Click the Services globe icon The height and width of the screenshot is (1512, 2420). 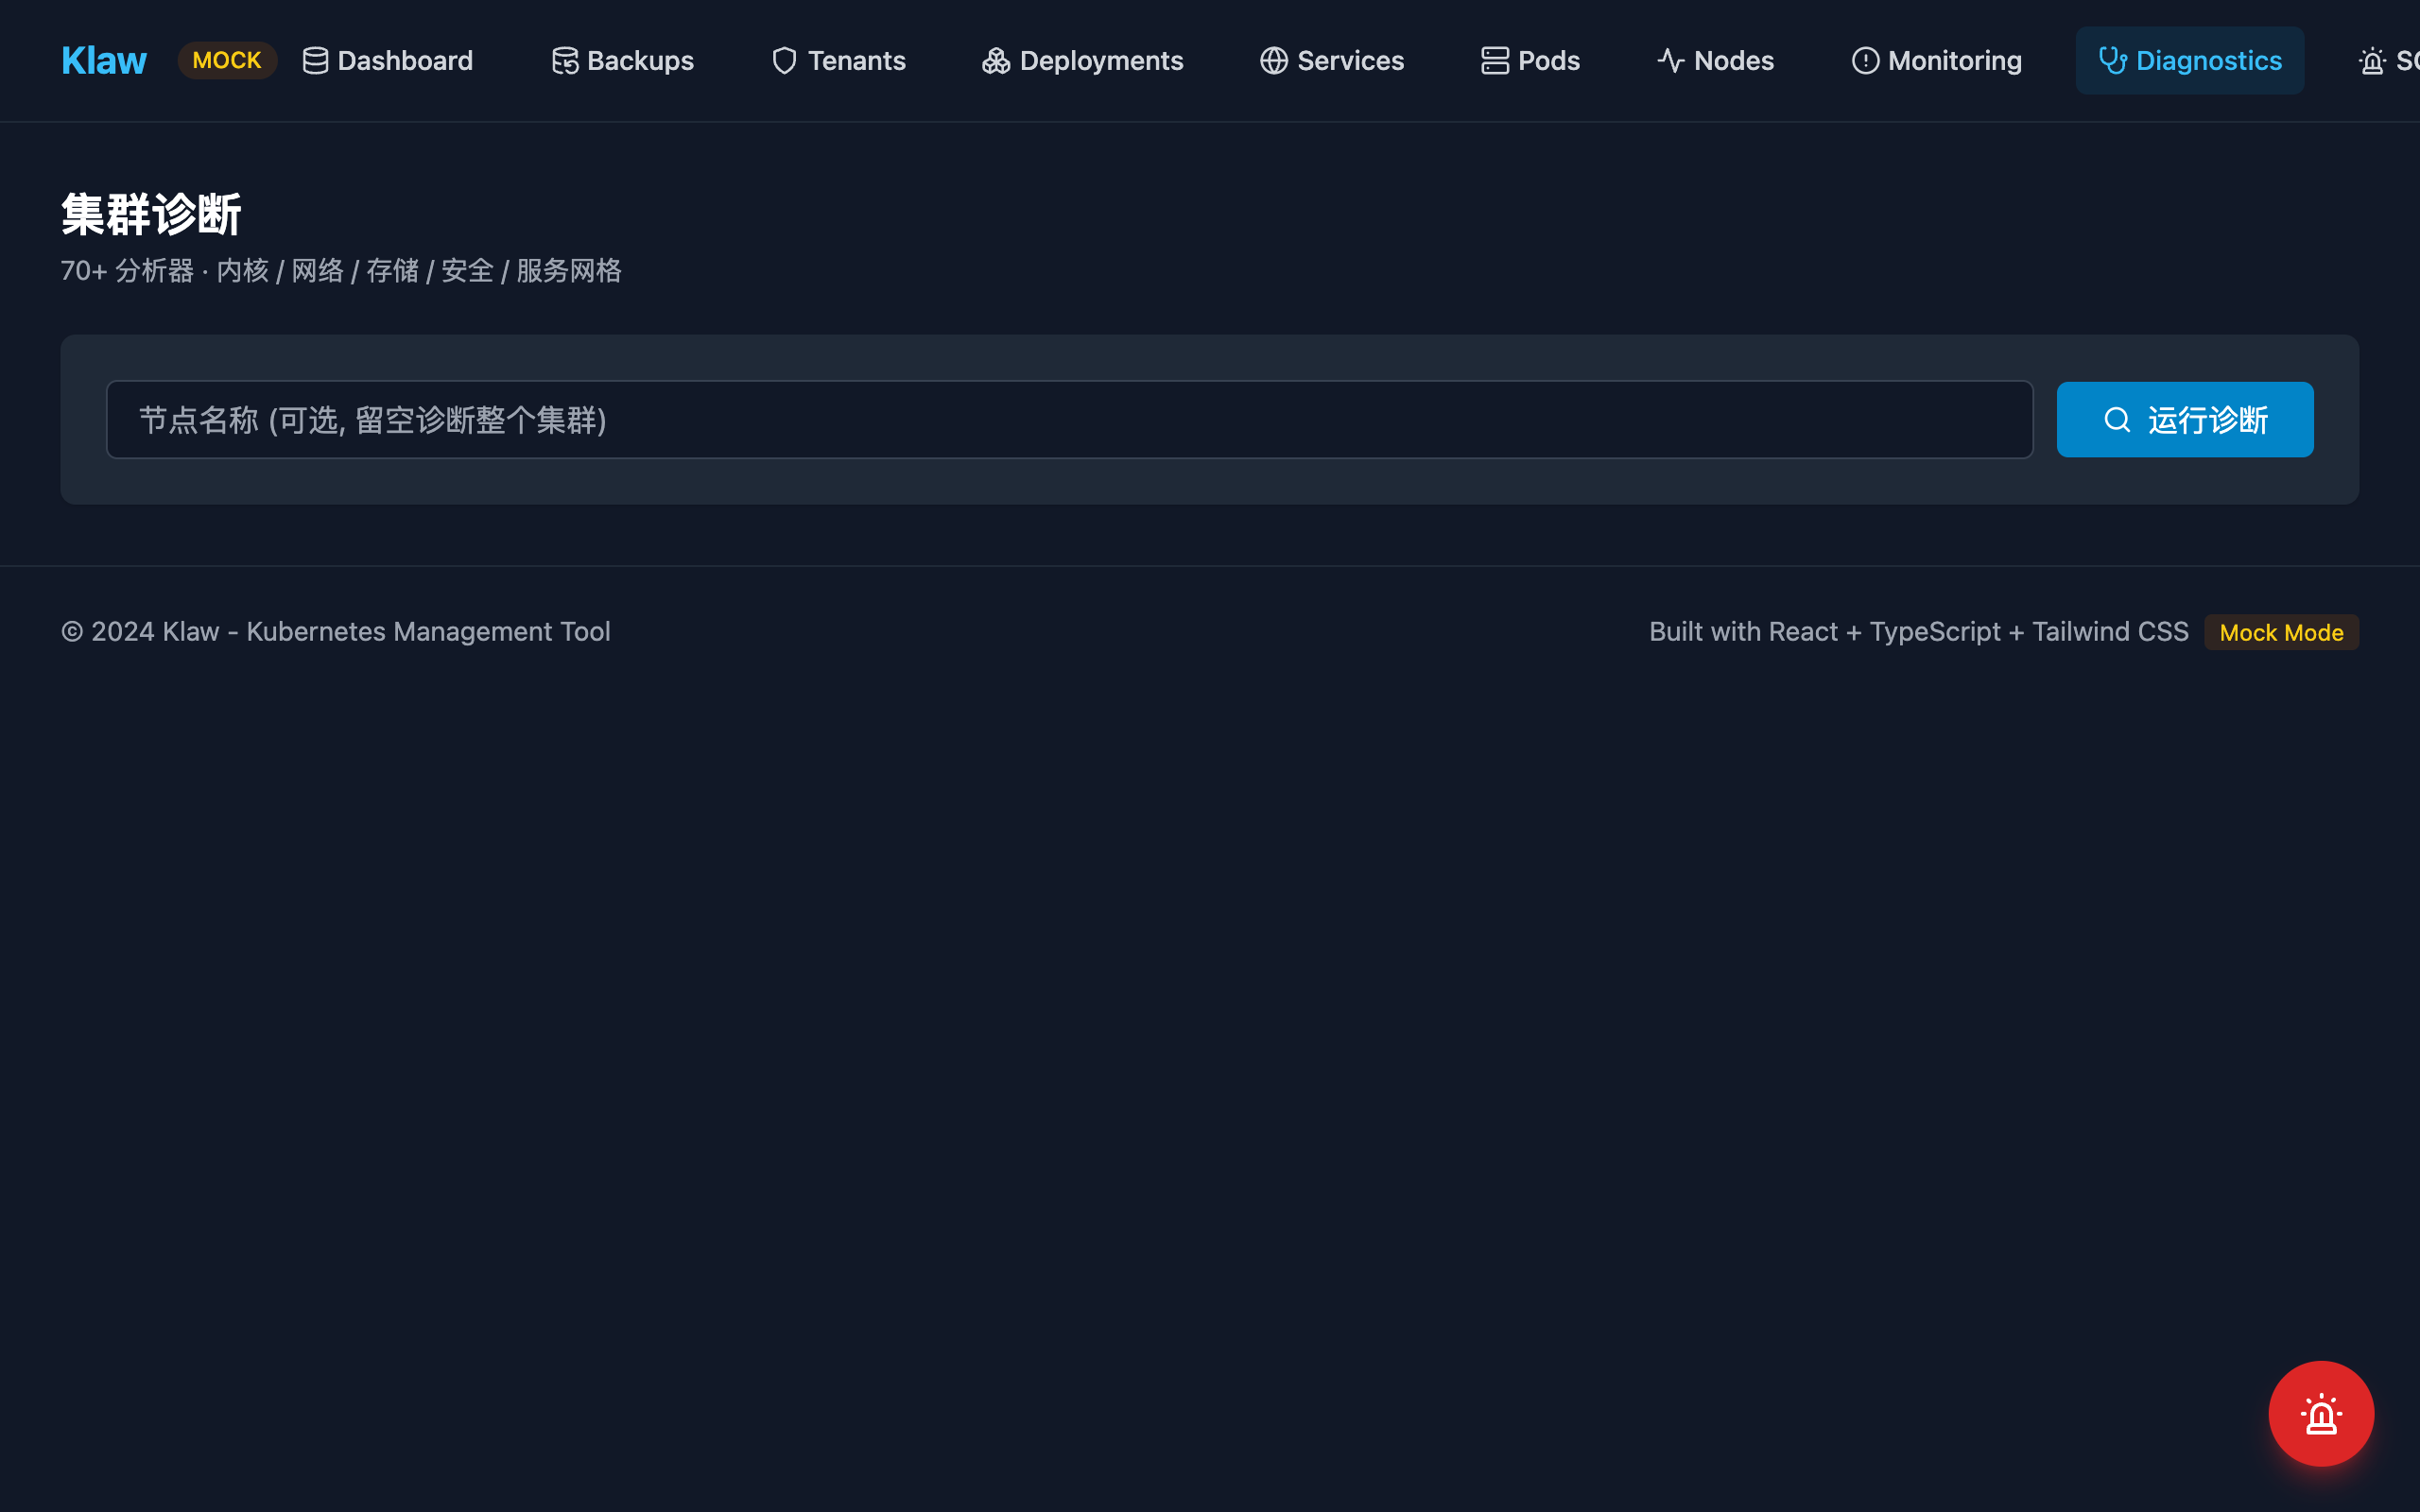tap(1274, 61)
